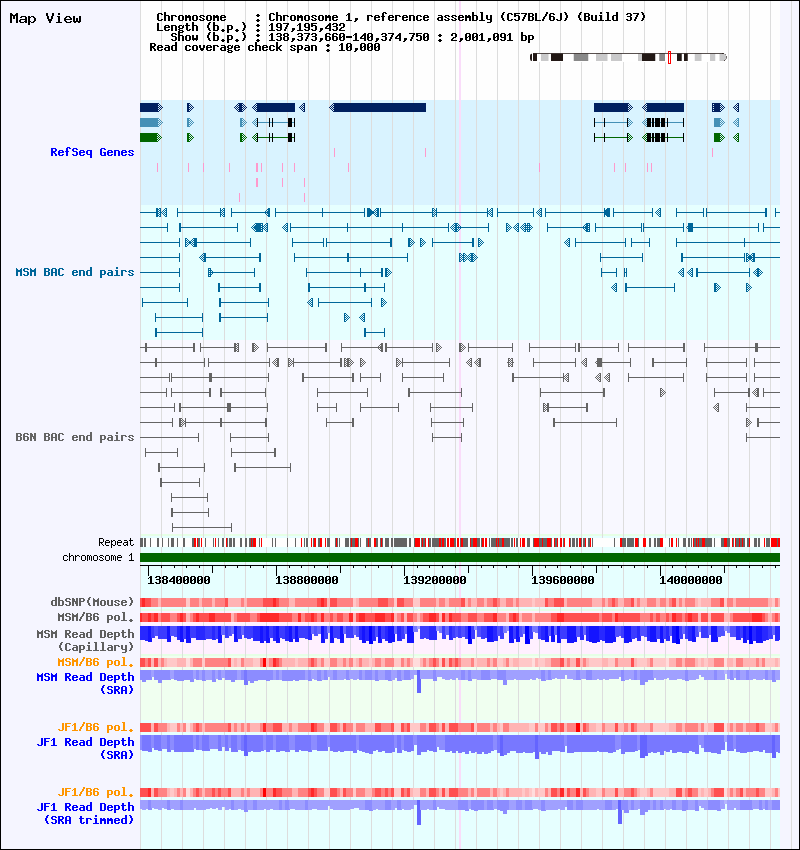800x850 pixels.
Task: Open the MSM Read Depth (SRA) link
Action: [x=85, y=684]
